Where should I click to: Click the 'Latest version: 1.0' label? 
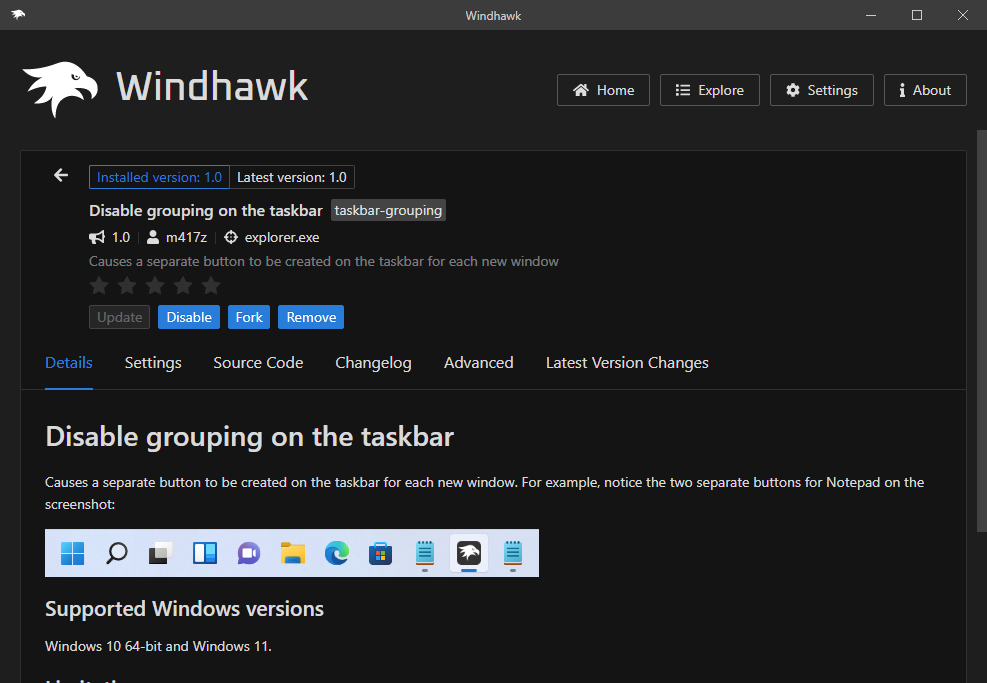coord(292,177)
